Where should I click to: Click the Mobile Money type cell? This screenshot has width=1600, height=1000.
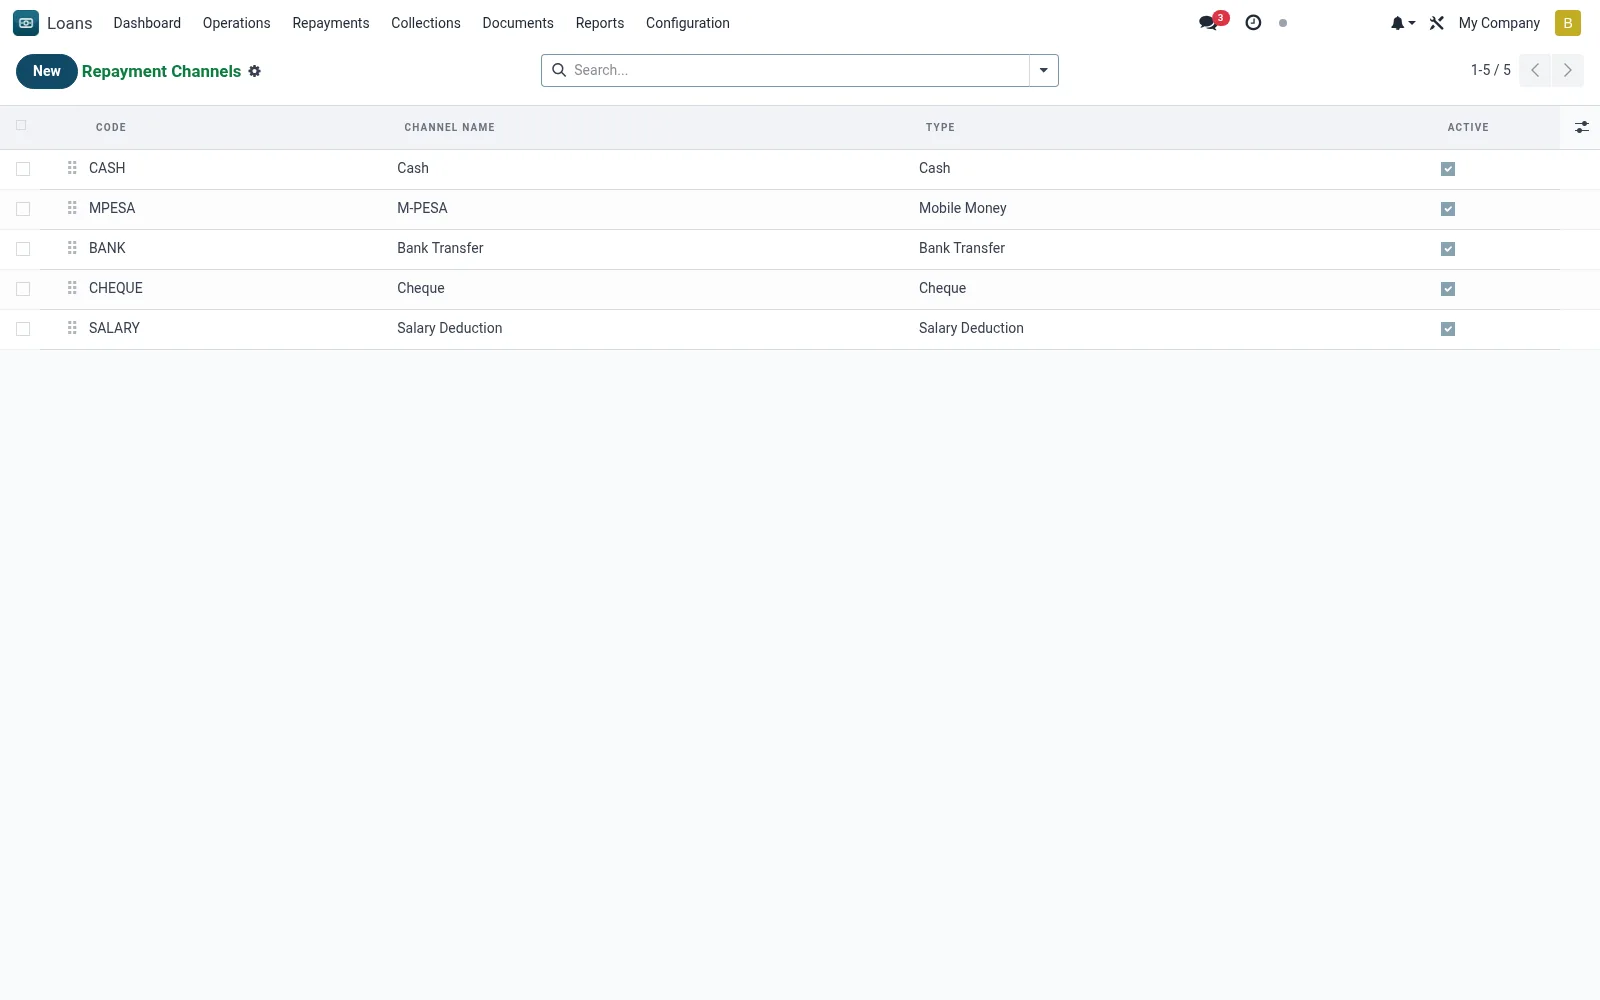962,208
